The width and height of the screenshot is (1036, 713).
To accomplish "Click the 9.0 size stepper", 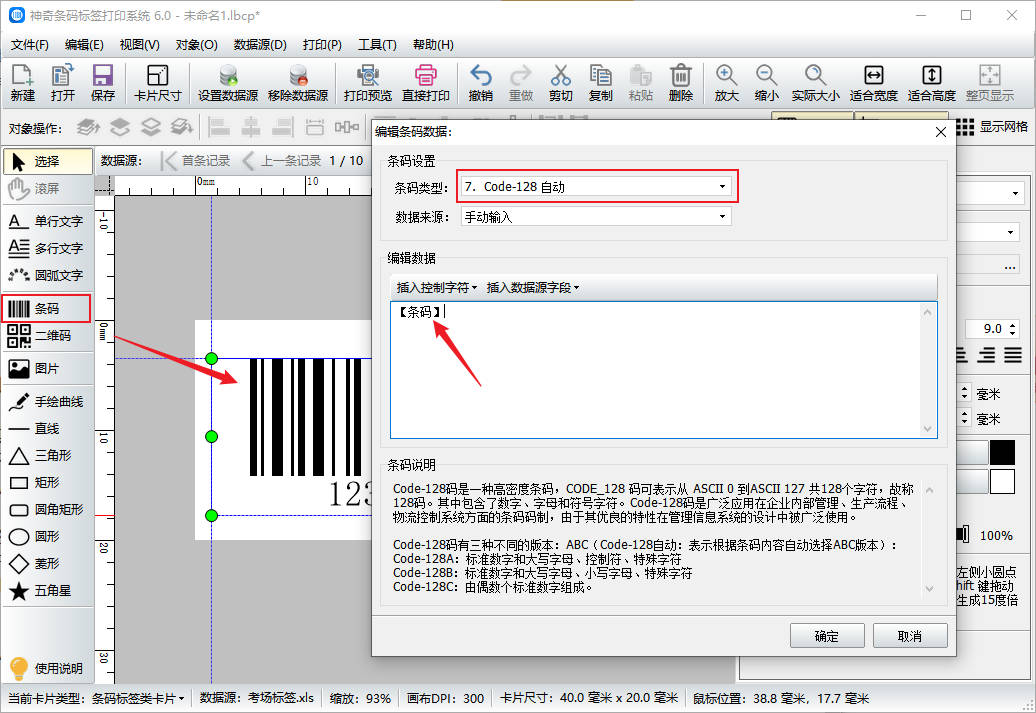I will (x=1014, y=328).
